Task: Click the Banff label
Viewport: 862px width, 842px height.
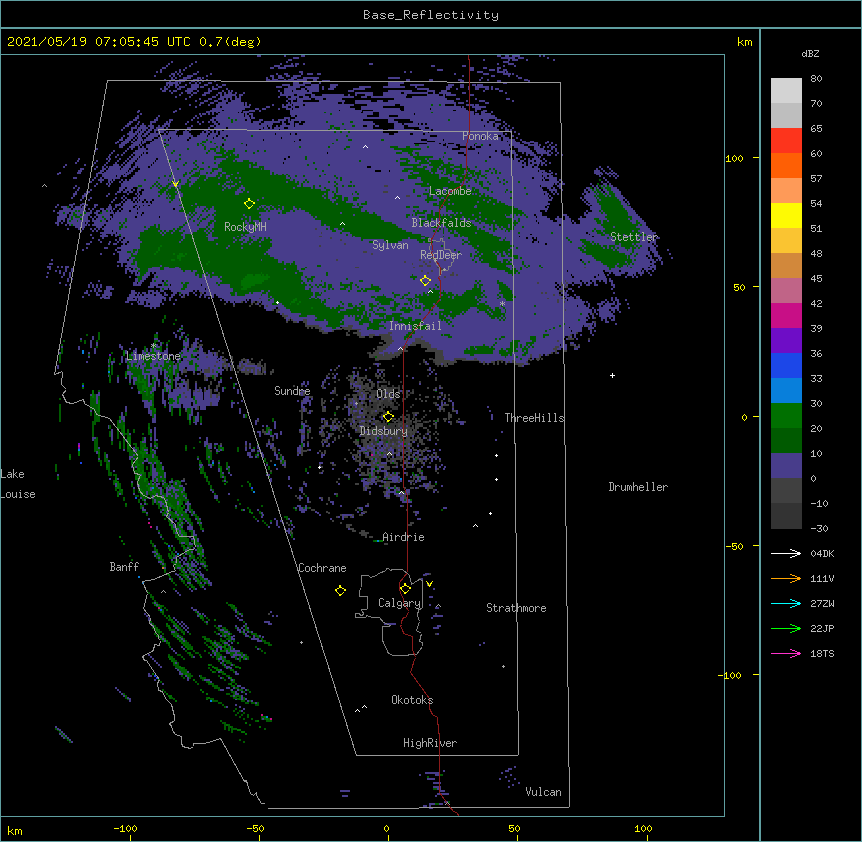Action: [124, 567]
